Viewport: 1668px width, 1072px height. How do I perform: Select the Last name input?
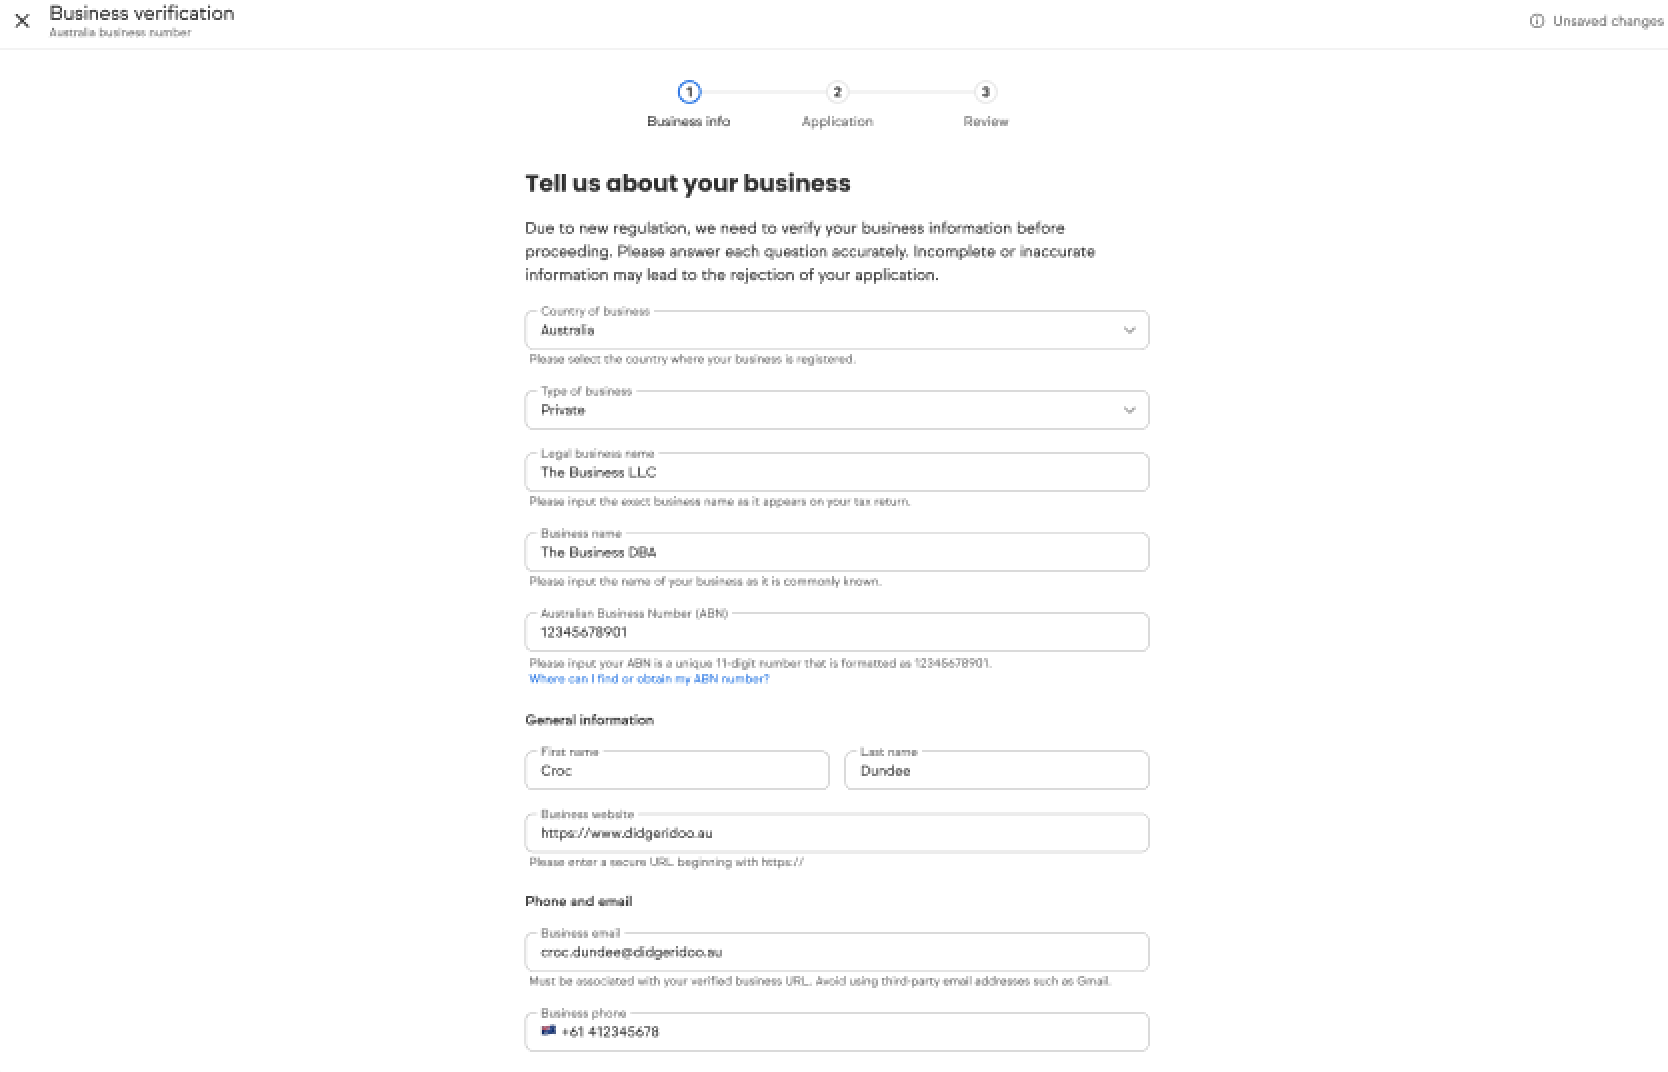(x=996, y=771)
